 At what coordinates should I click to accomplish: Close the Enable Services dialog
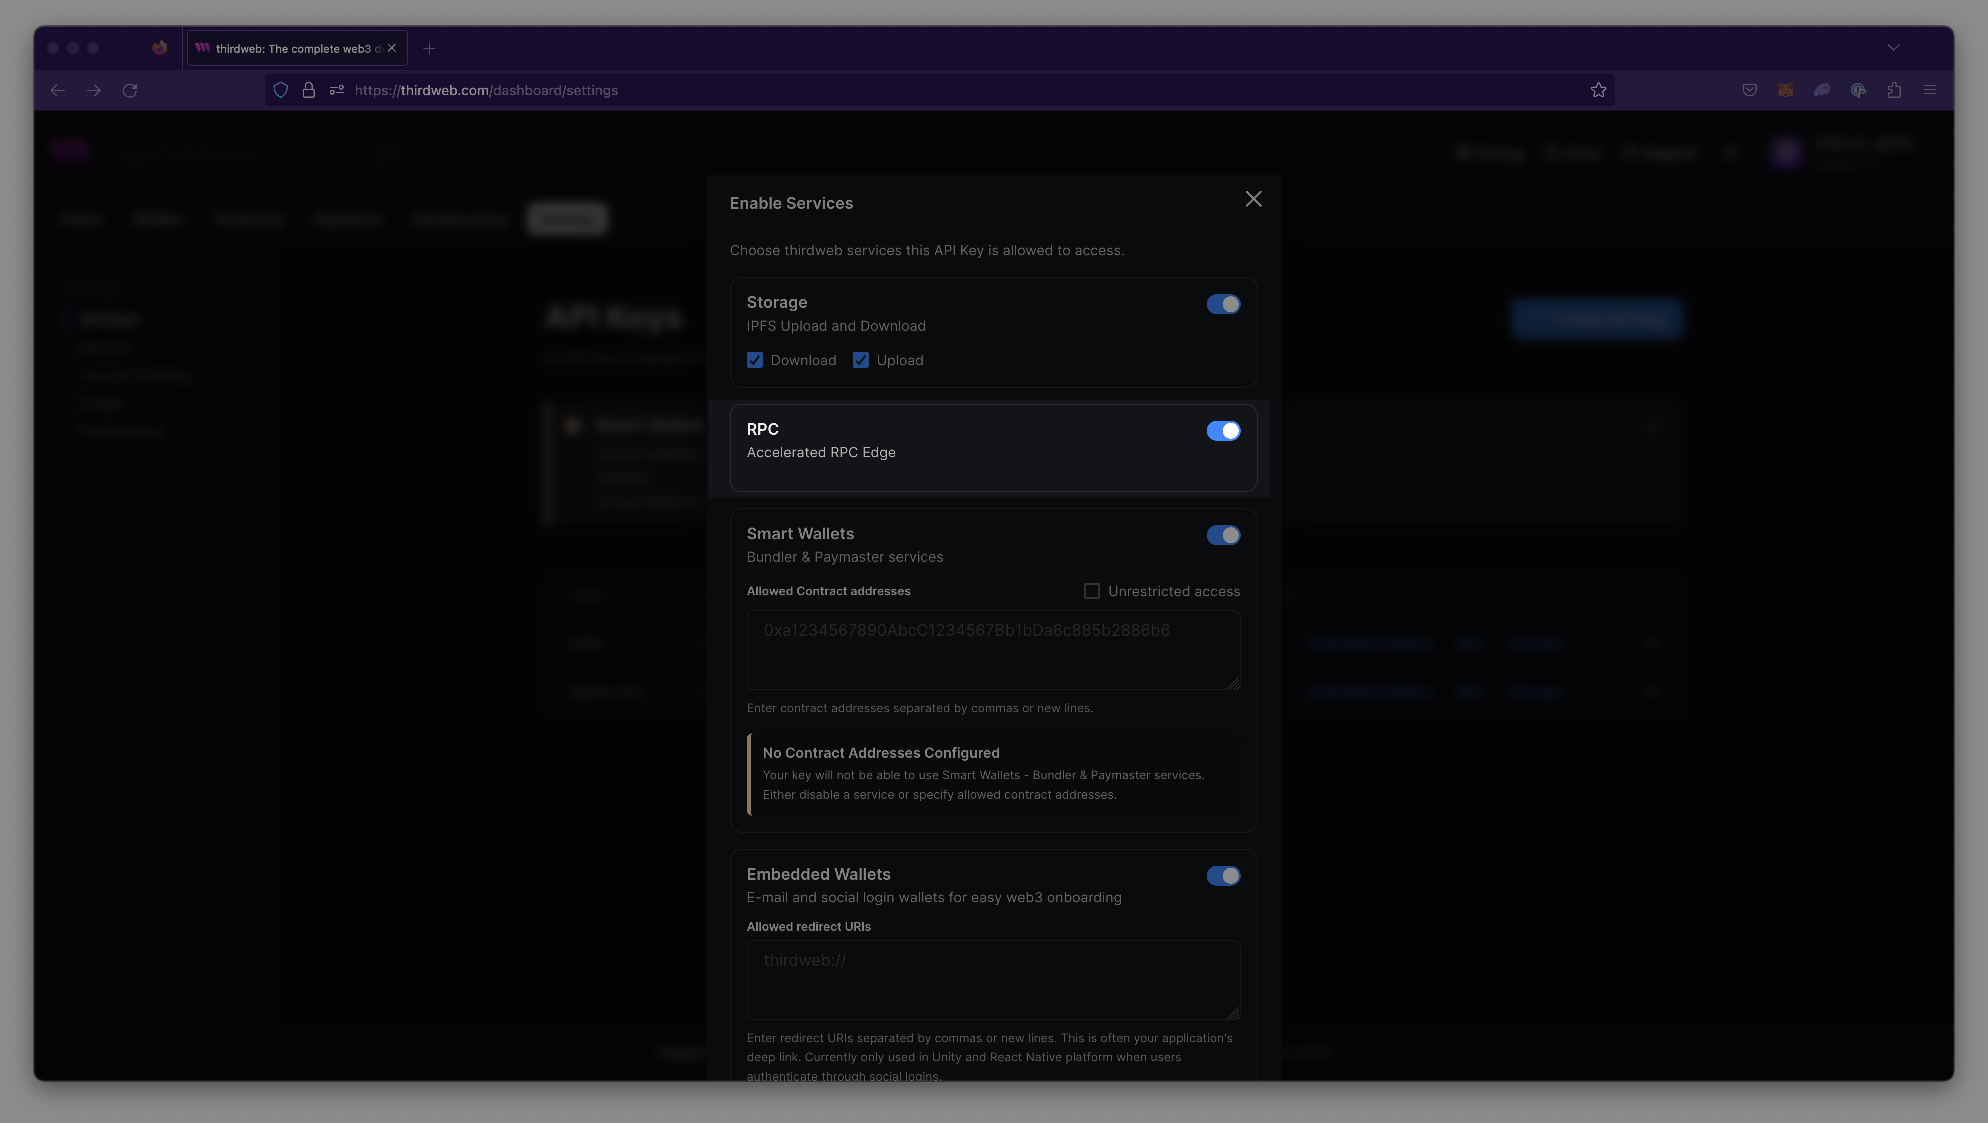(1253, 199)
